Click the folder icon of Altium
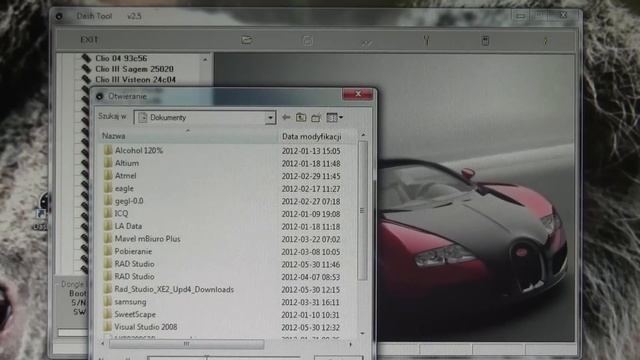640x360 pixels. point(108,163)
